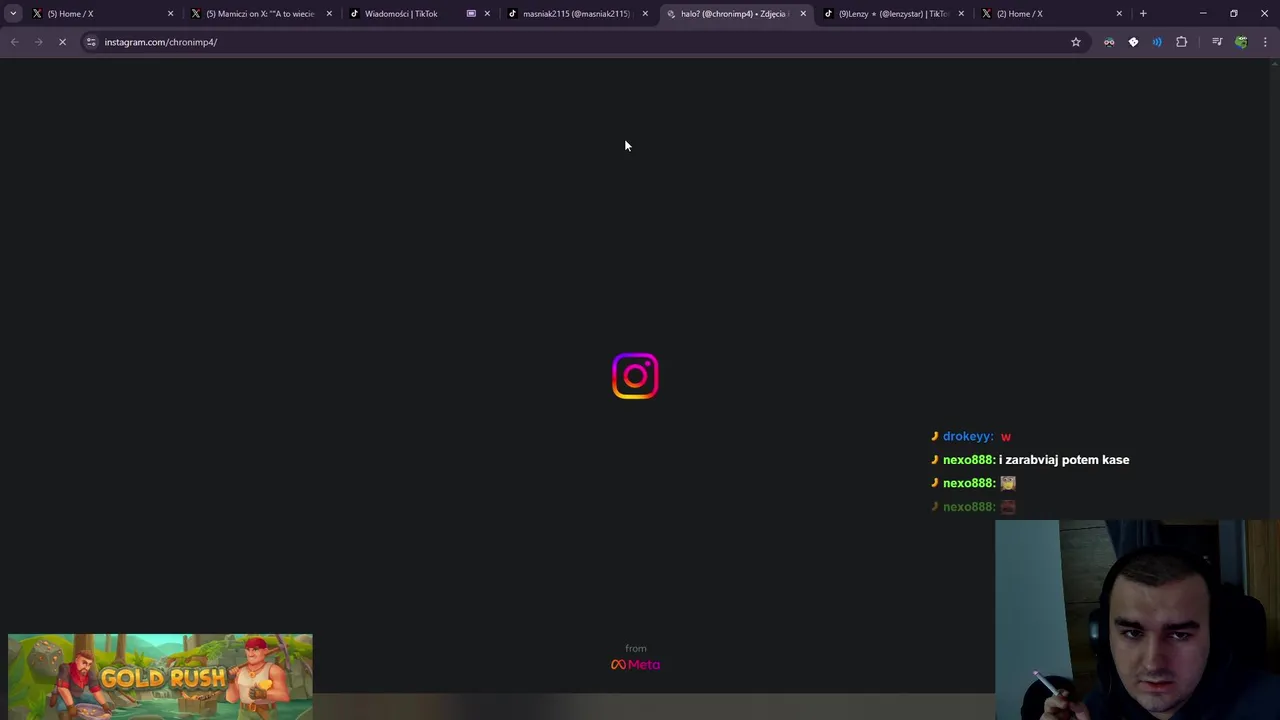Open the media controls music-note icon
Screen dimensions: 1280x720
(x=1217, y=42)
